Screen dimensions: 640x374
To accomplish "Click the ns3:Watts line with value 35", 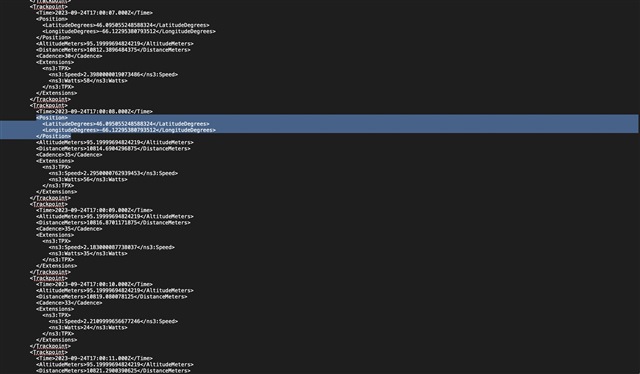I will click(88, 253).
